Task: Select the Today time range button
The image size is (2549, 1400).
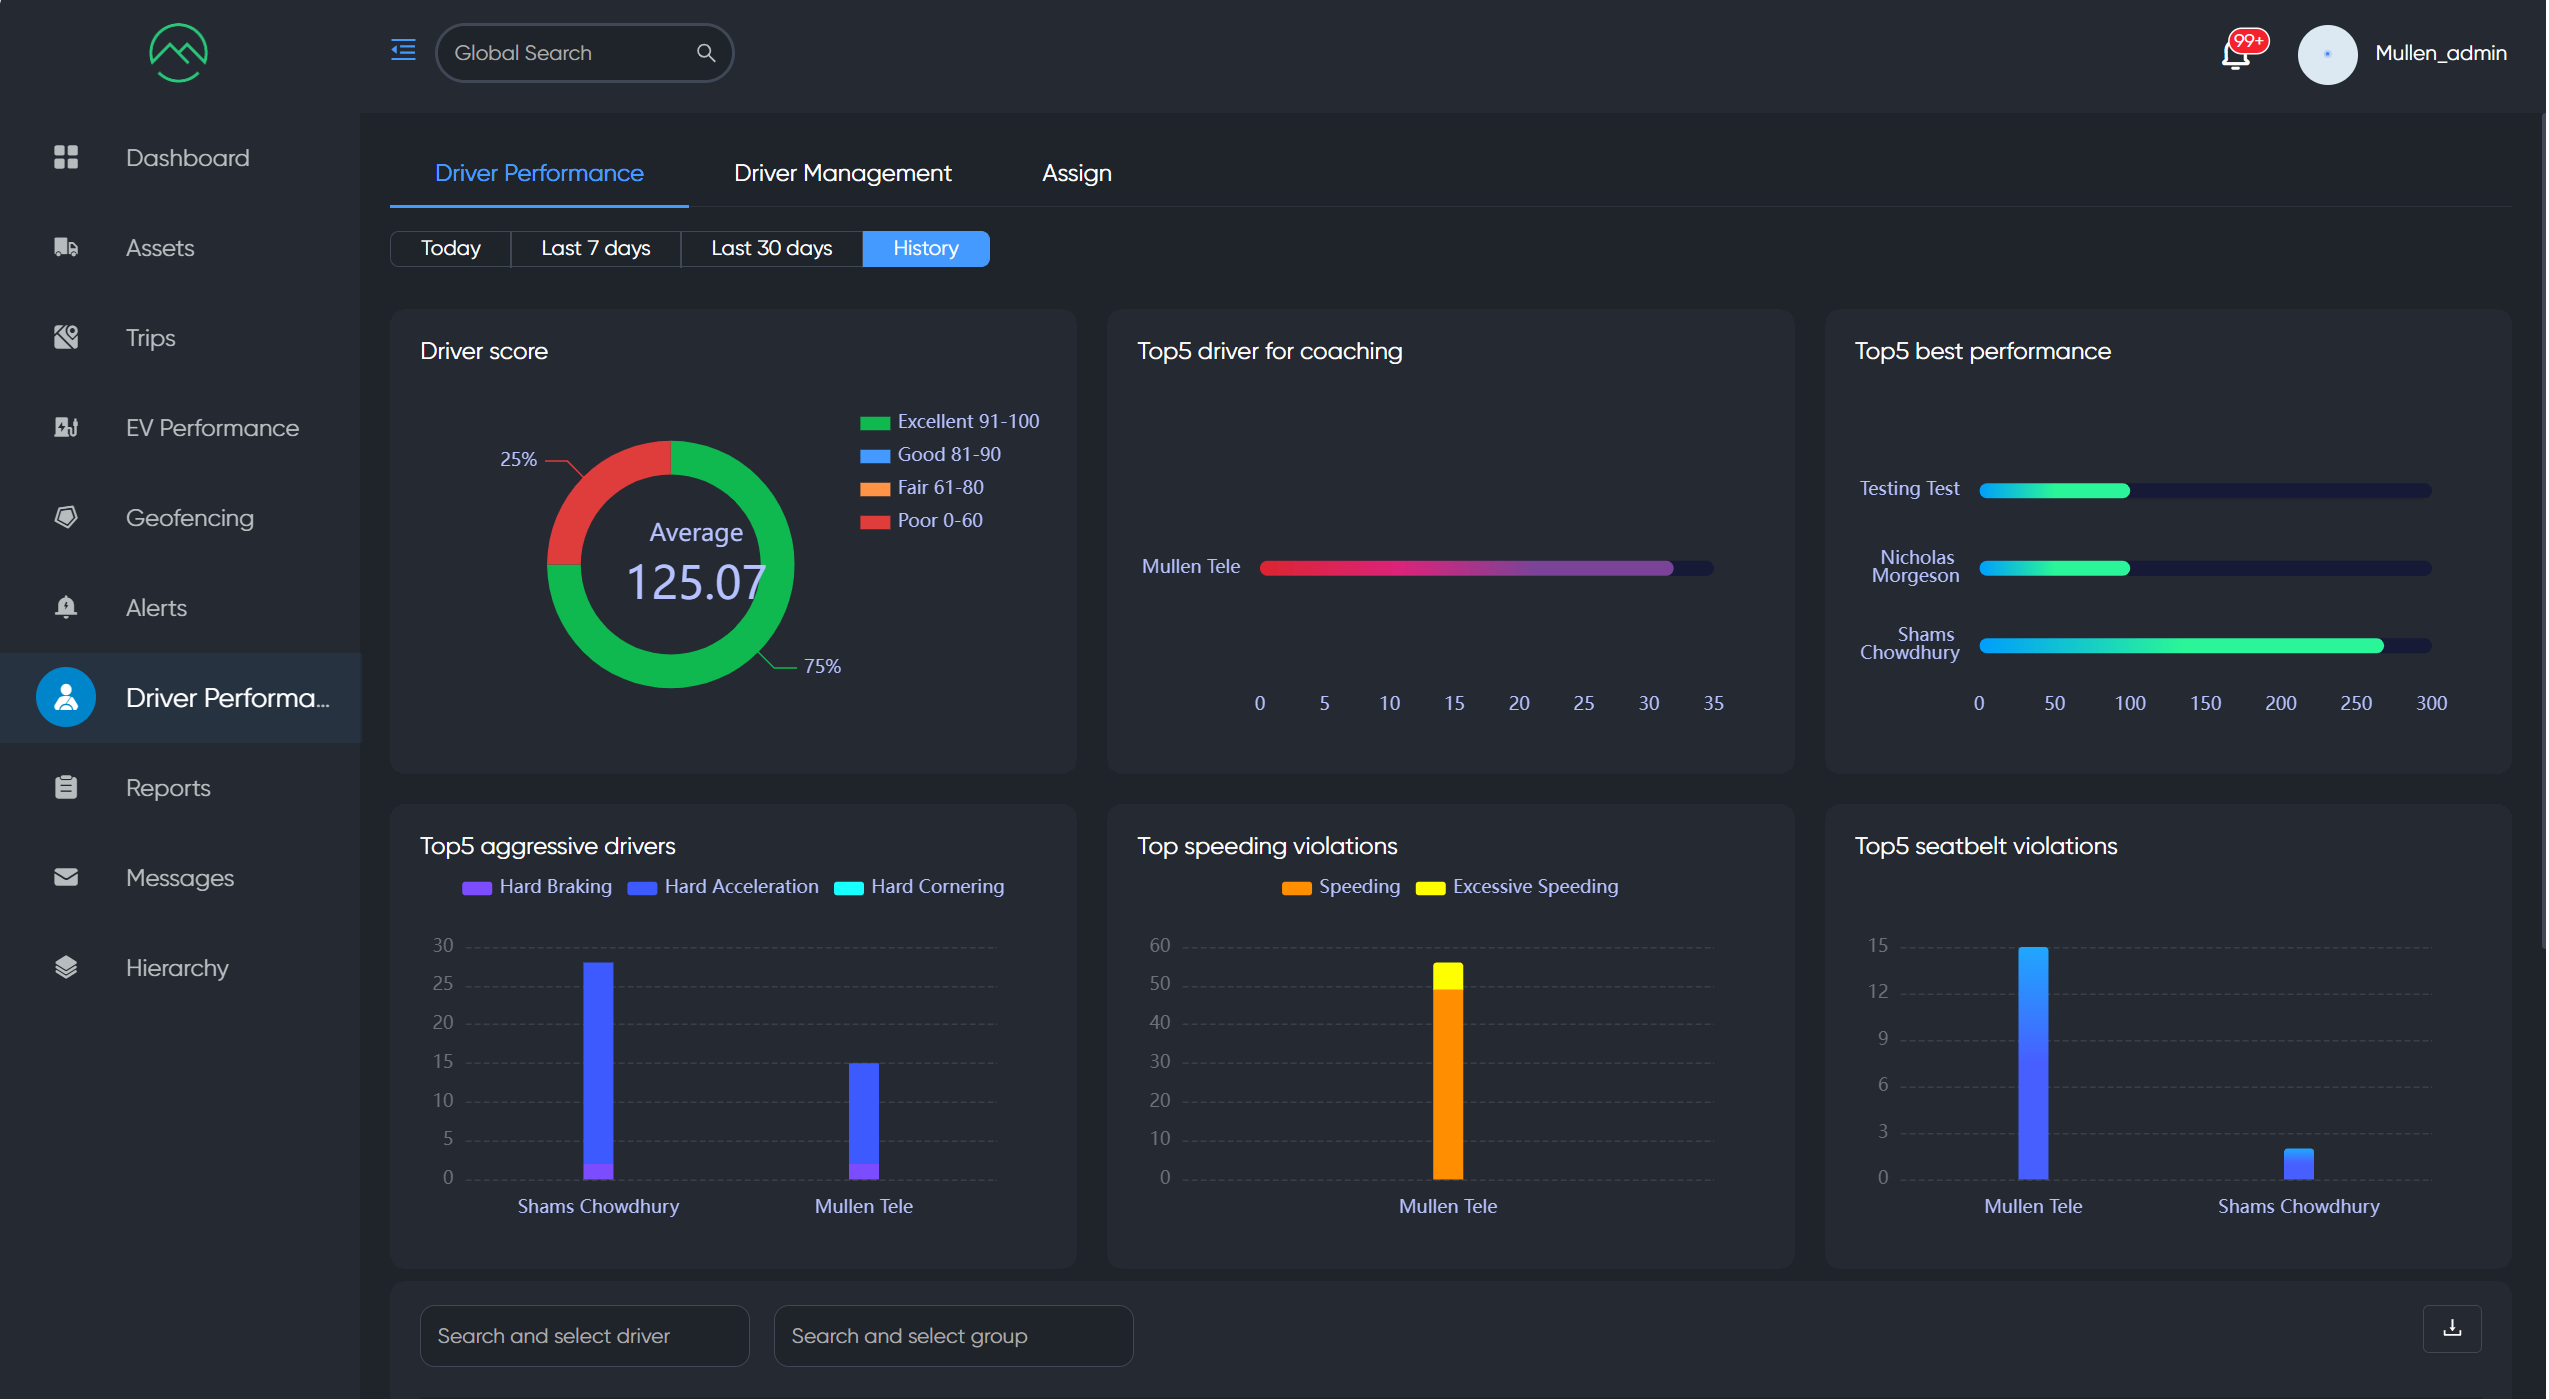Action: click(450, 248)
